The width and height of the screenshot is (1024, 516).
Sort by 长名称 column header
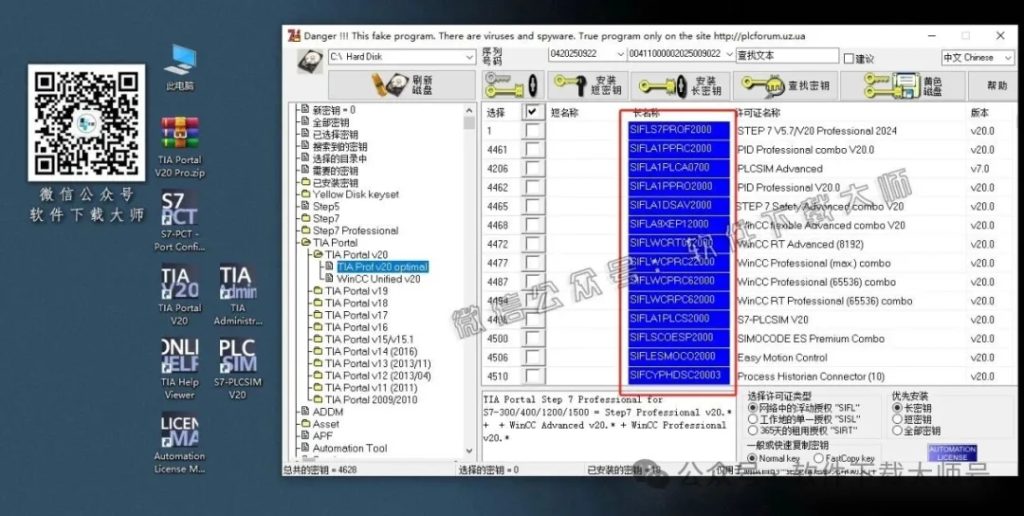(647, 113)
